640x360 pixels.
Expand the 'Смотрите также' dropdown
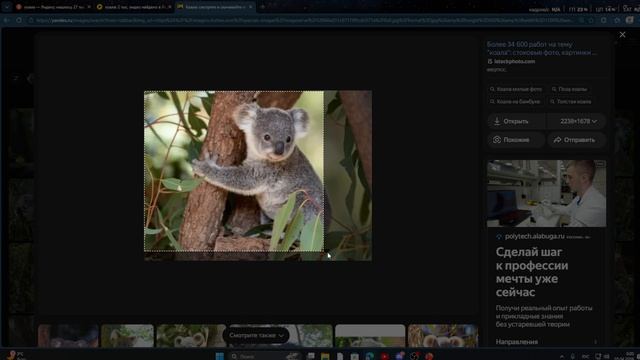coord(256,336)
